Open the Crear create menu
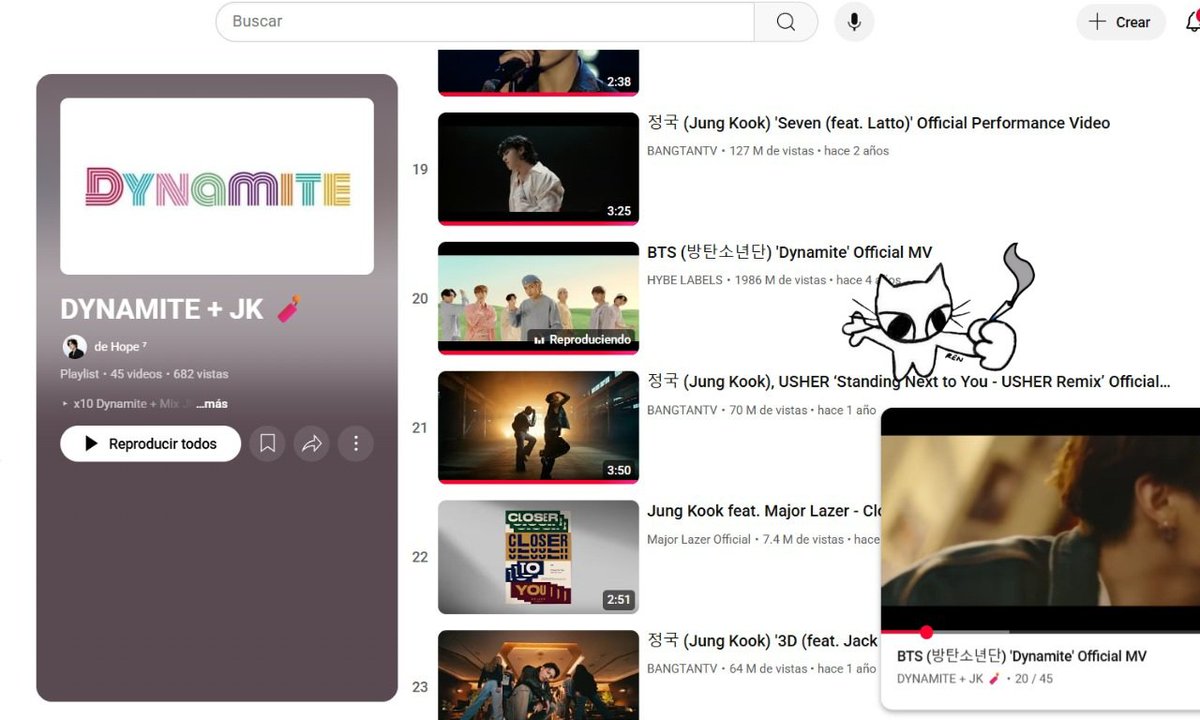This screenshot has width=1200, height=720. click(x=1121, y=22)
